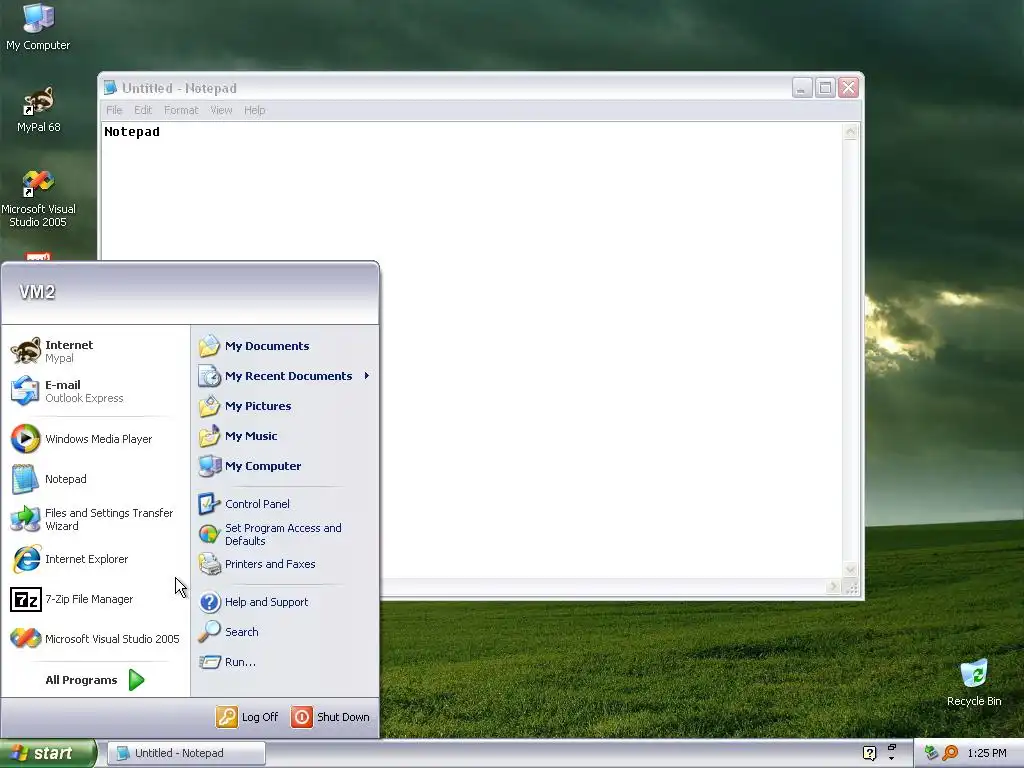Click Notepad horizontal scrollbar right arrow
This screenshot has height=768, width=1024.
point(833,587)
